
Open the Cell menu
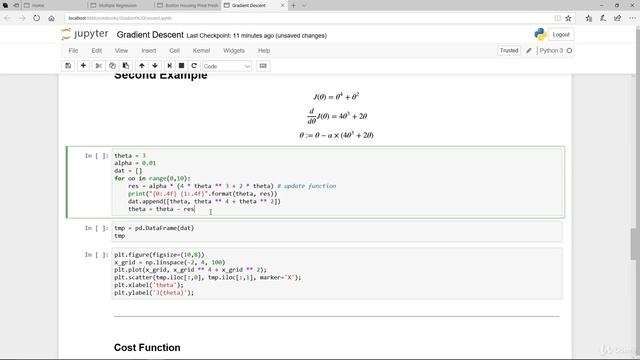[x=174, y=51]
